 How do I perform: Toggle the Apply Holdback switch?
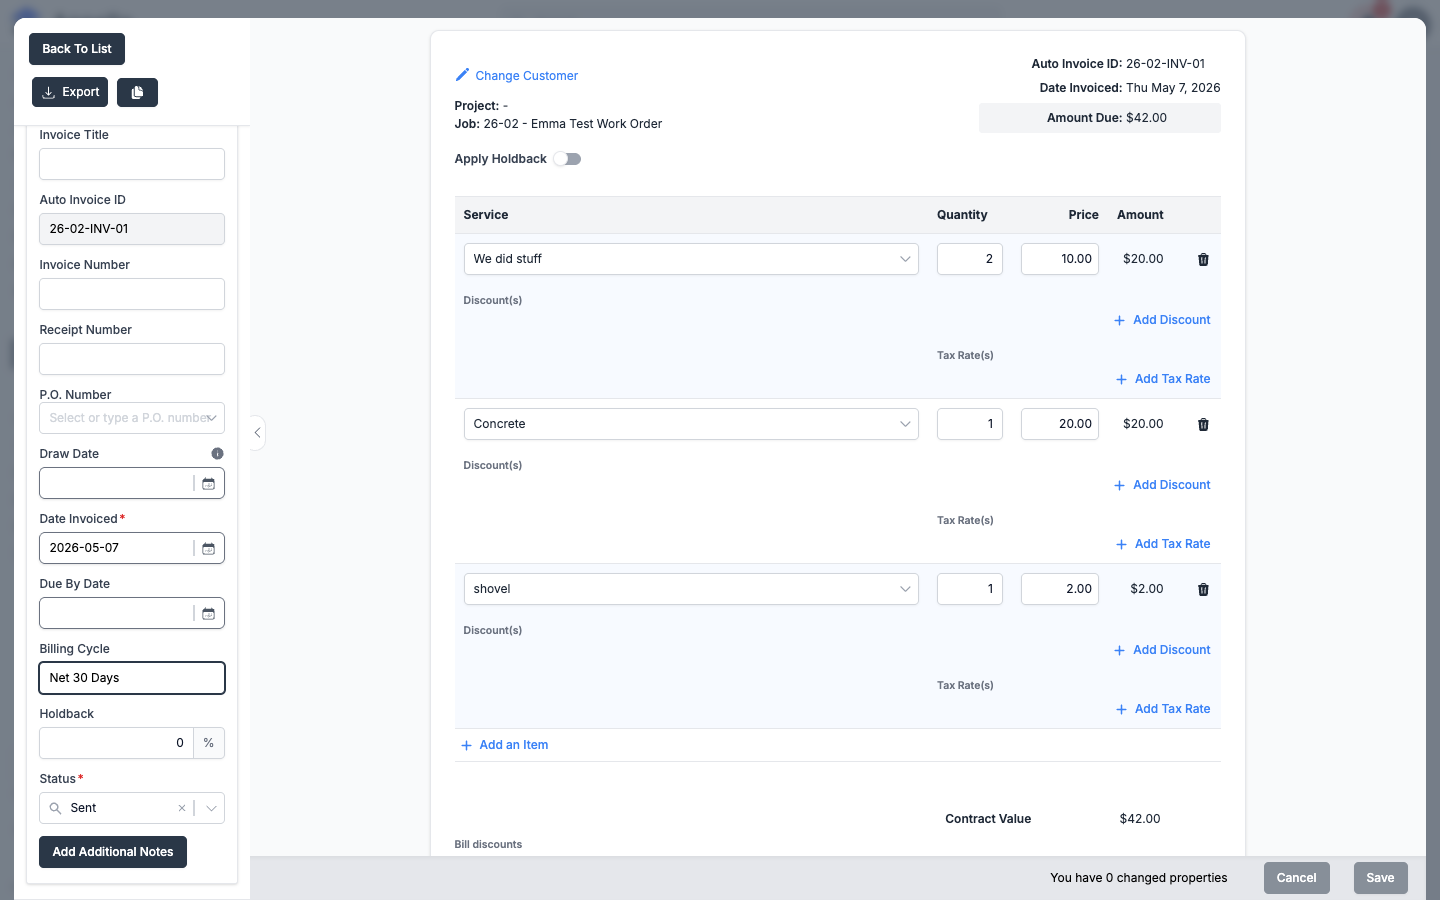[x=567, y=159]
